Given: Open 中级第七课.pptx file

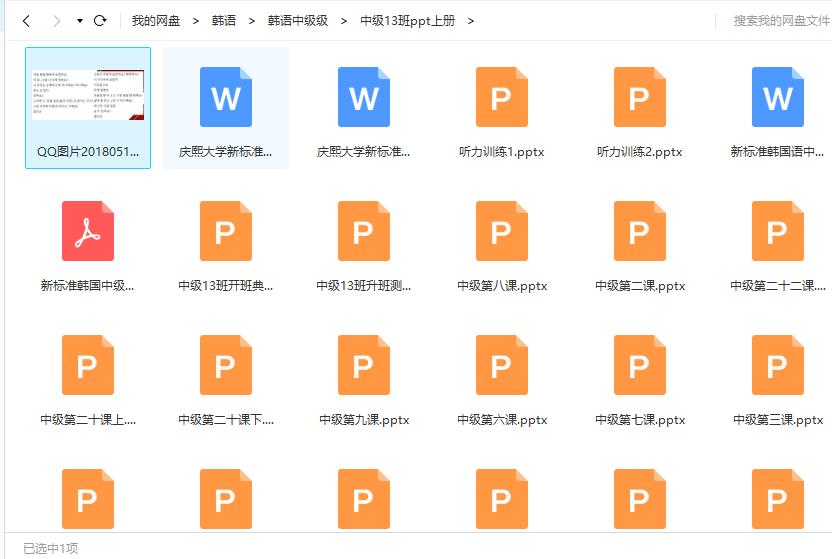Looking at the screenshot, I should tap(639, 365).
